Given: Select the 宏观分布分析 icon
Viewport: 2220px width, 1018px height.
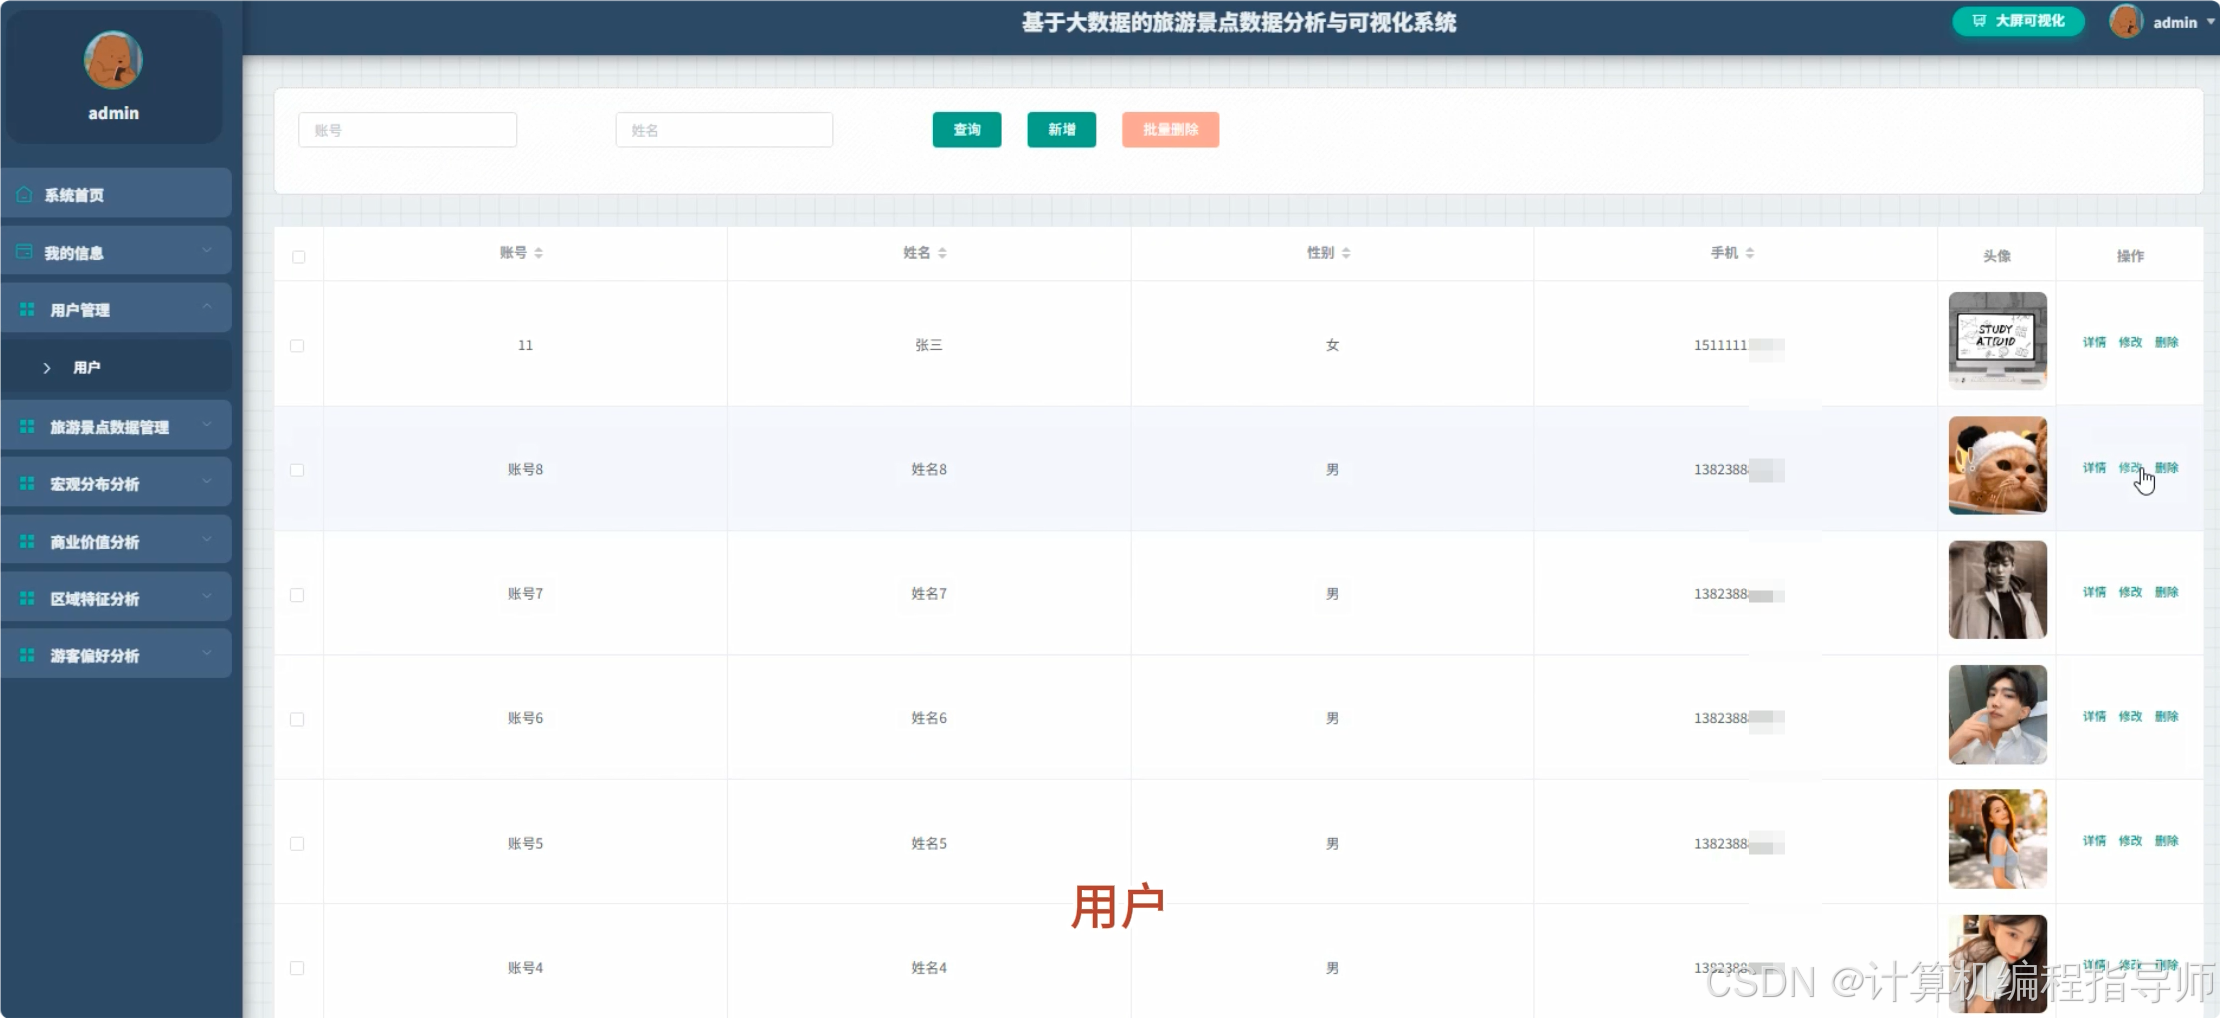Looking at the screenshot, I should pos(25,483).
